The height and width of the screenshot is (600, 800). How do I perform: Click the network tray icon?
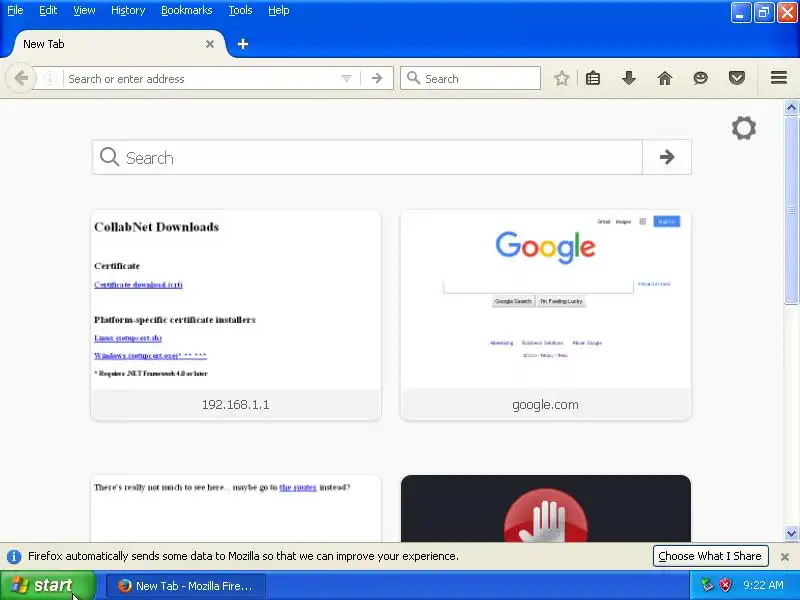tap(707, 585)
